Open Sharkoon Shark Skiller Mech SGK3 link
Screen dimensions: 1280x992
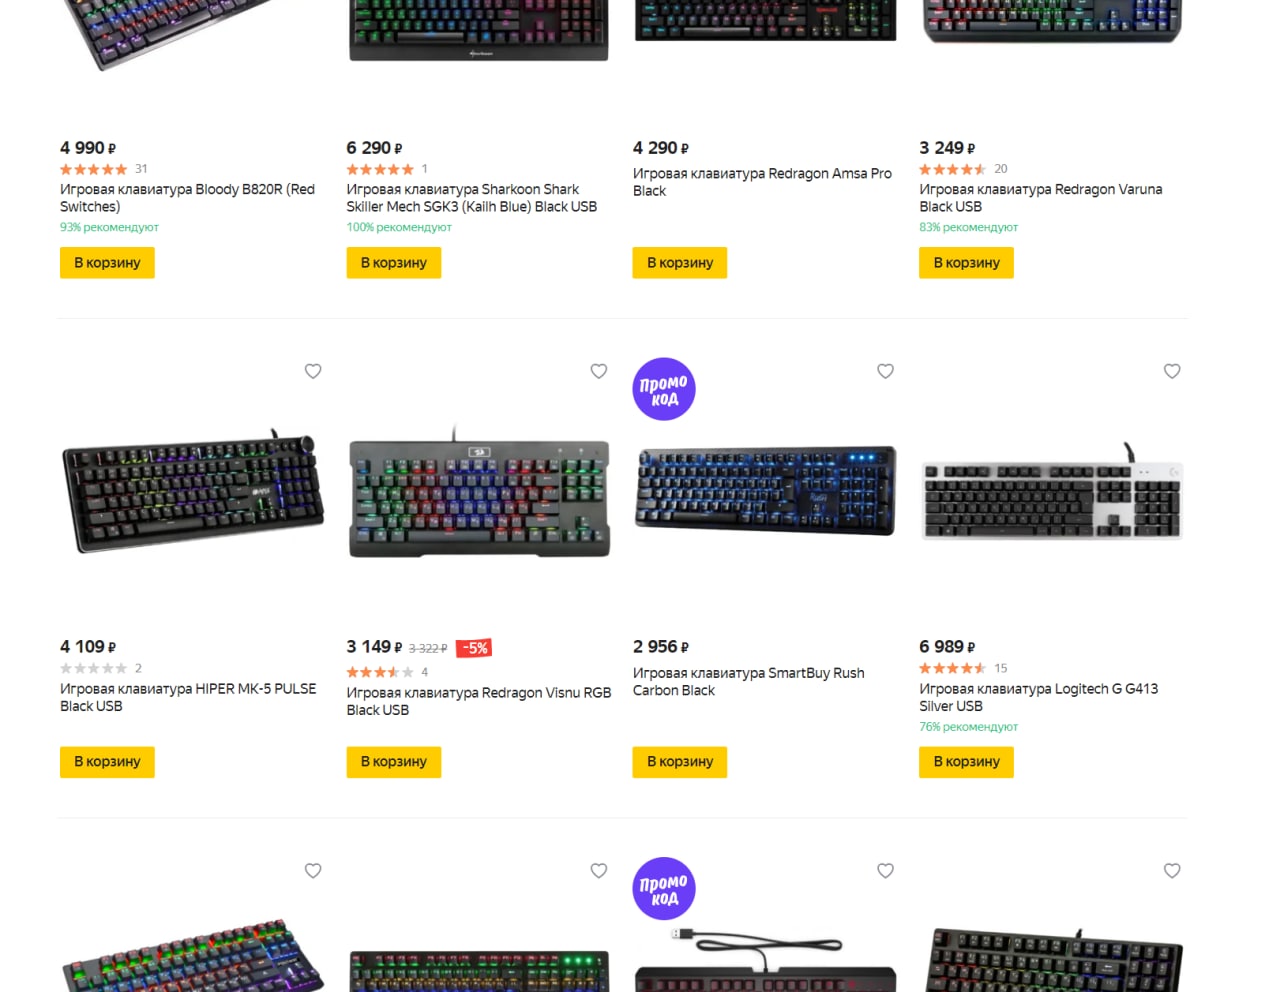pyautogui.click(x=471, y=197)
